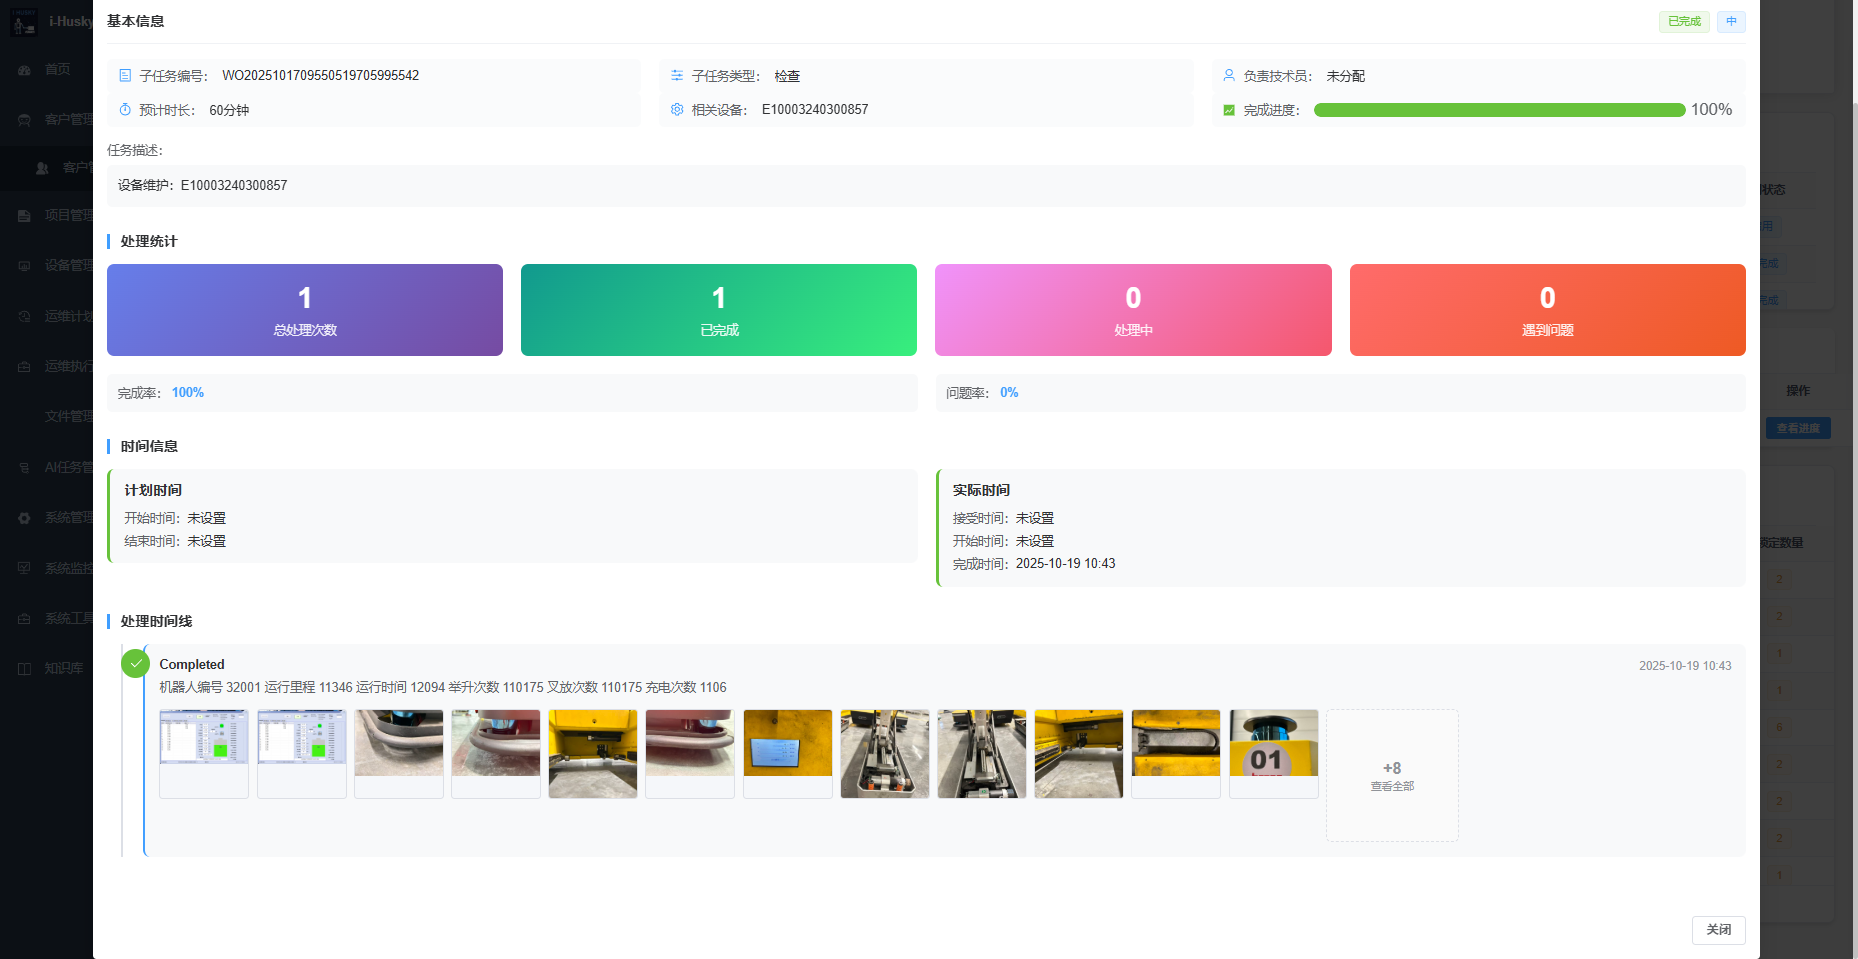The image size is (1858, 959).
Task: Click the sliders icon beside 子任务类型
Action: 677,76
